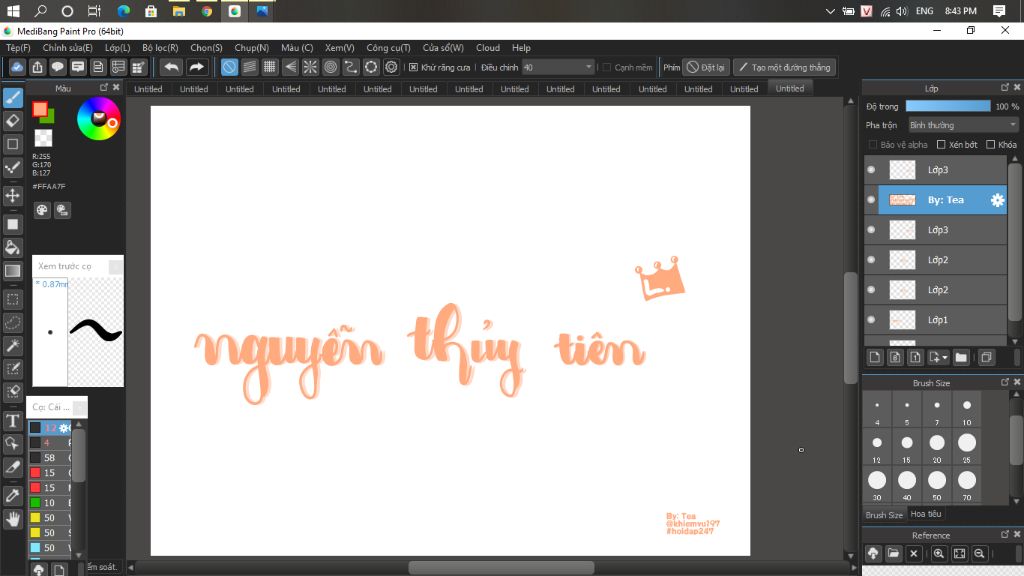Click canvas horizontal scrollbar thumb
The width and height of the screenshot is (1024, 576).
[x=501, y=567]
